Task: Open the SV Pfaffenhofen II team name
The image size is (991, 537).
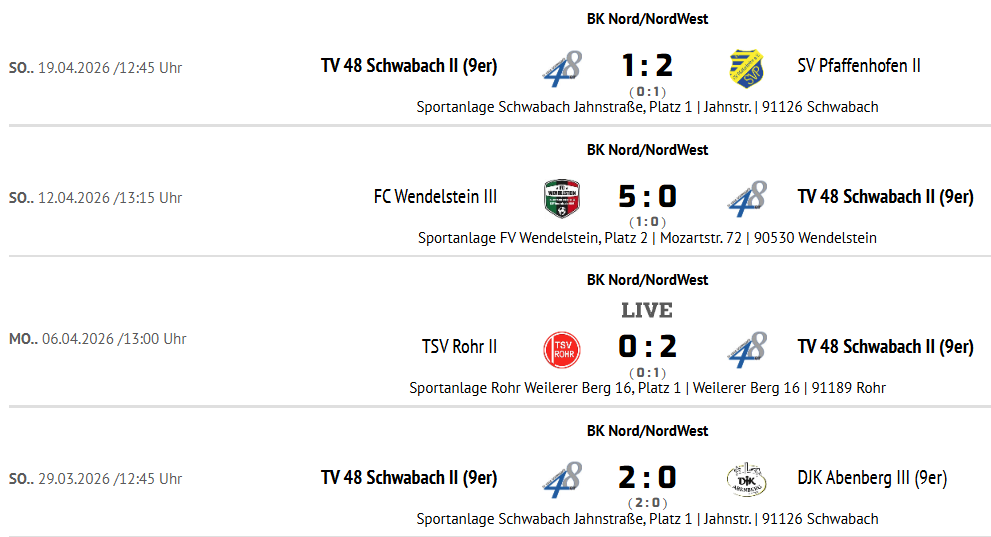Action: point(859,66)
